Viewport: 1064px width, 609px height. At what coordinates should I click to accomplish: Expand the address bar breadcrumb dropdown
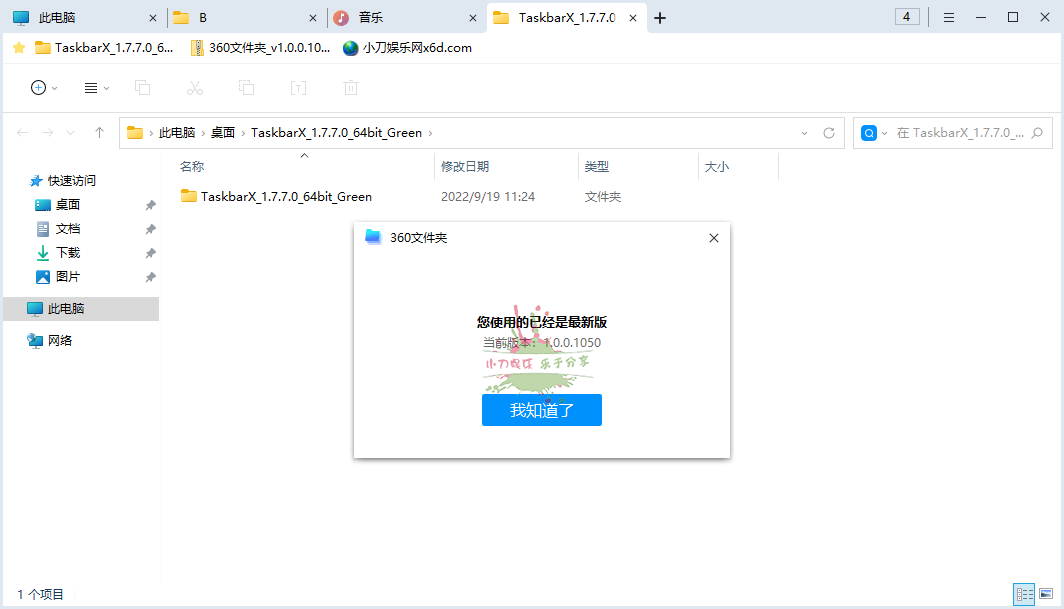(805, 132)
